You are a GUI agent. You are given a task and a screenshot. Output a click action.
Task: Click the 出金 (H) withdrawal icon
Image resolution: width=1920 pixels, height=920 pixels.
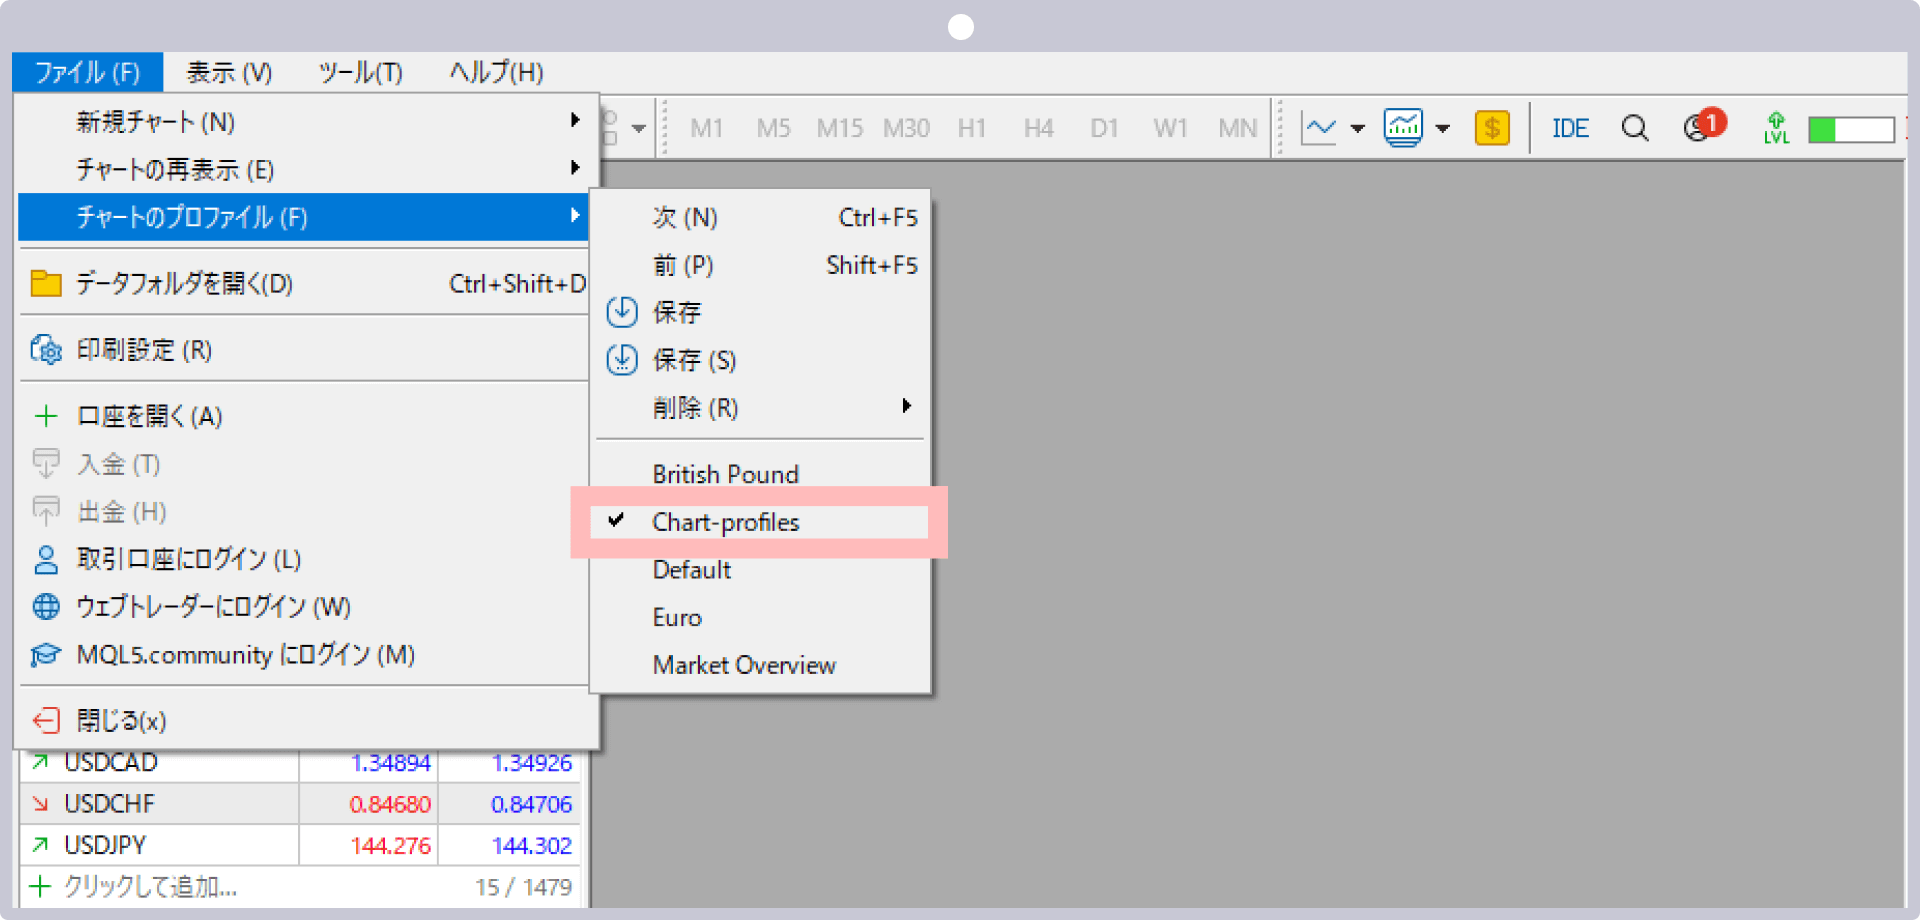pyautogui.click(x=46, y=511)
